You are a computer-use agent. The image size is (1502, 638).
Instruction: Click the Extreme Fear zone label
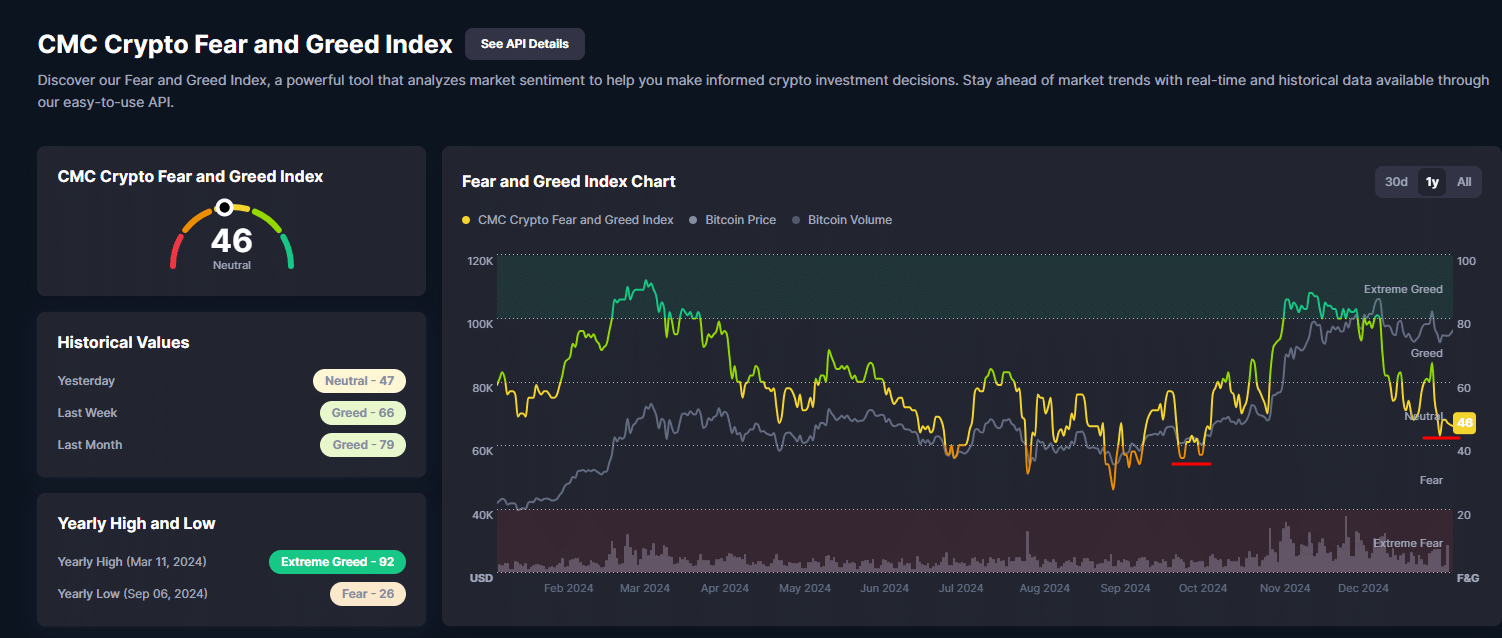coord(1408,543)
